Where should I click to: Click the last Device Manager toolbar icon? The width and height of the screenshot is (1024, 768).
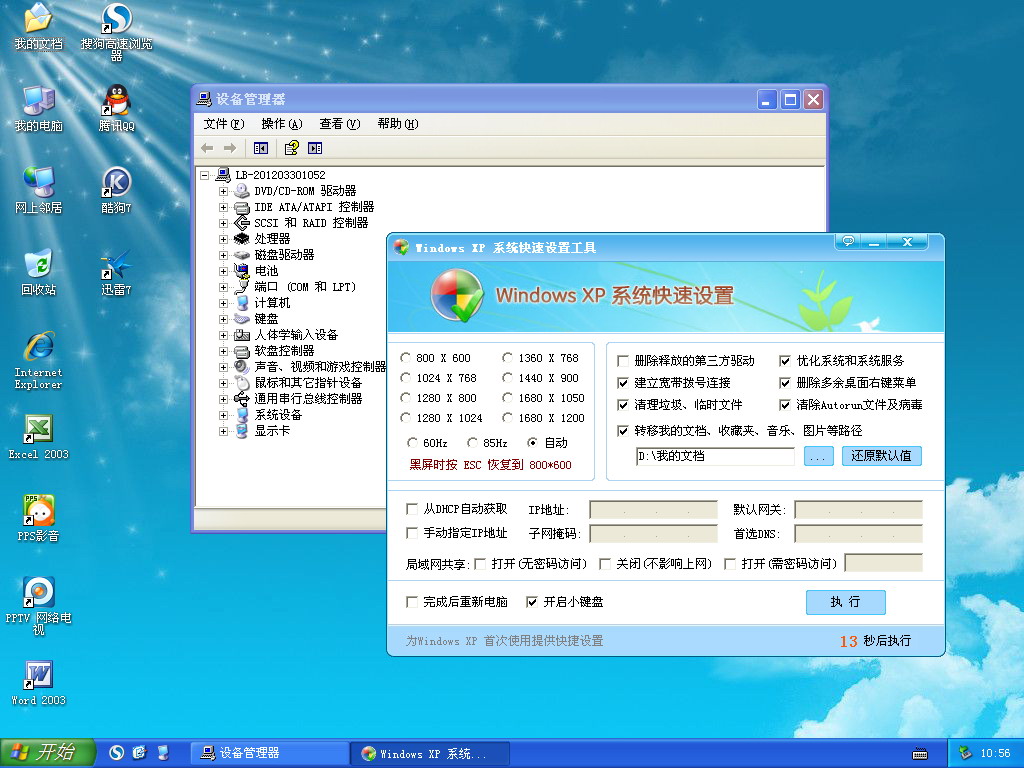[315, 148]
